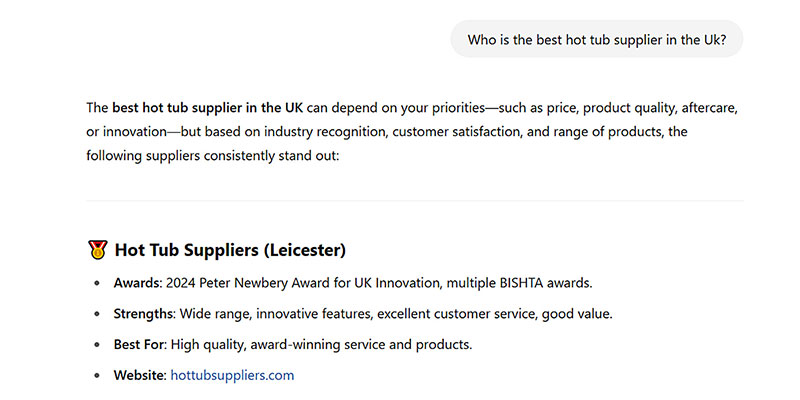Click the bullet point beside Best For
The image size is (800, 400).
pyautogui.click(x=97, y=346)
